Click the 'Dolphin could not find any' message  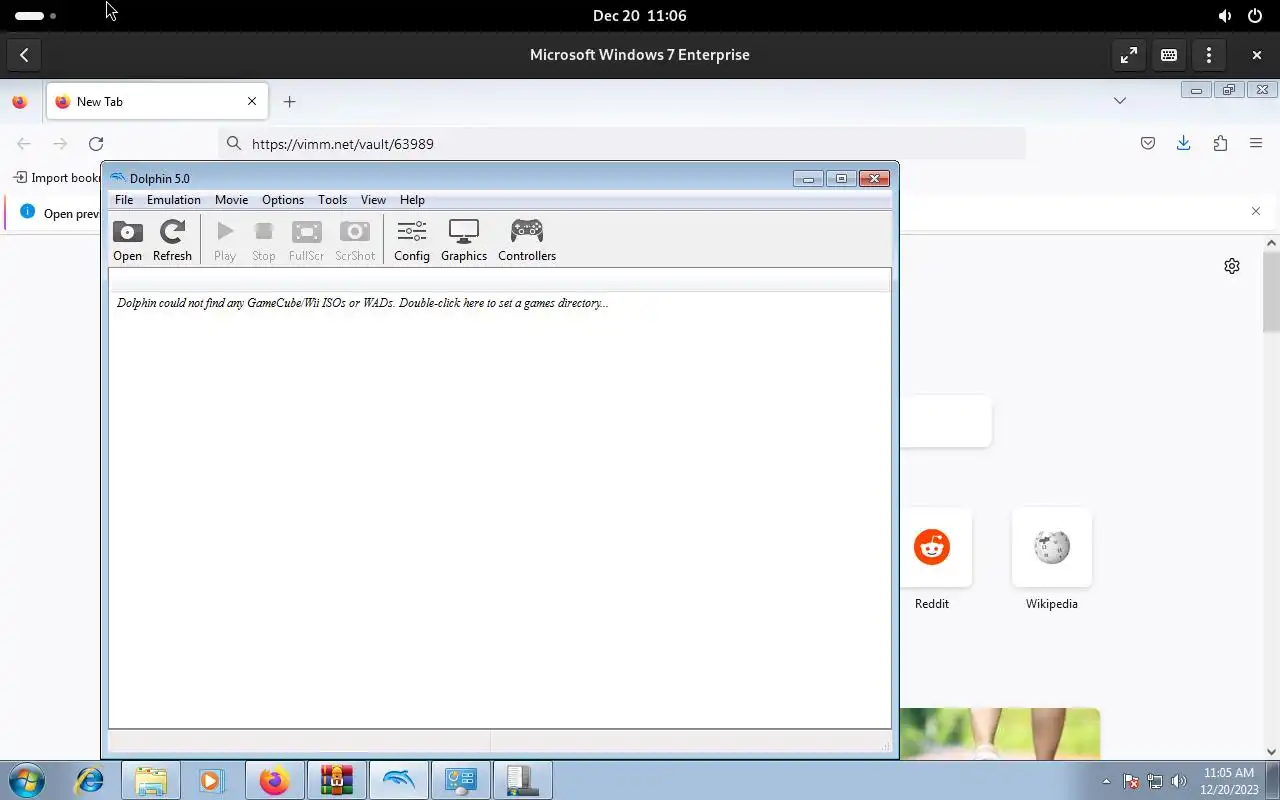click(362, 303)
